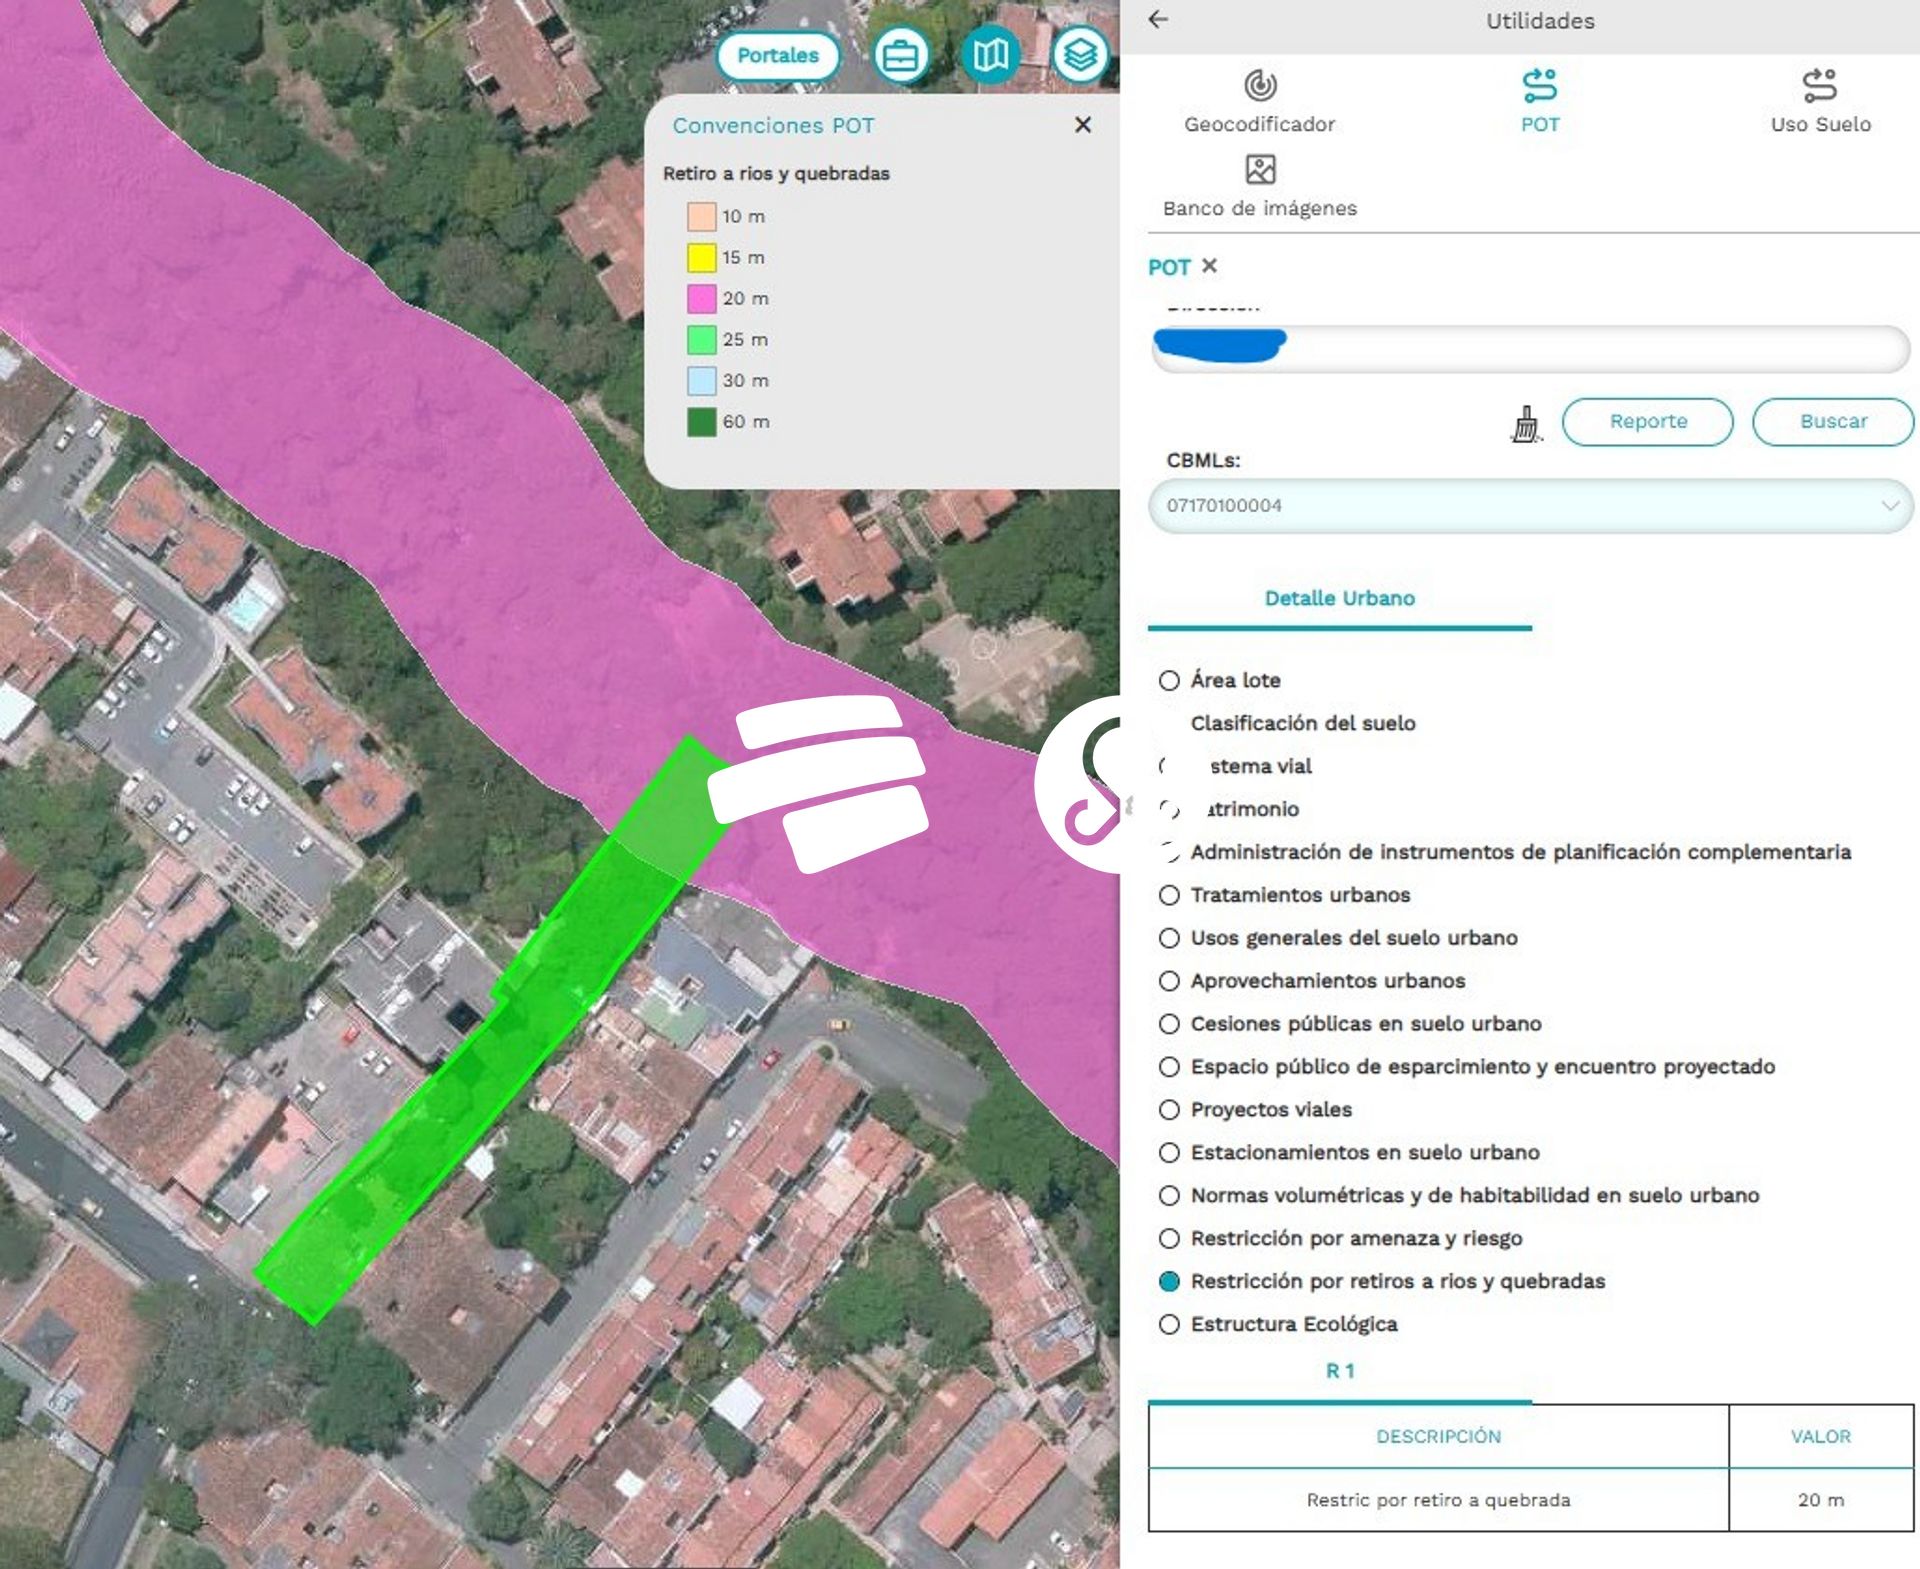Open Banco de imágenes icon
This screenshot has width=1920, height=1569.
point(1260,169)
